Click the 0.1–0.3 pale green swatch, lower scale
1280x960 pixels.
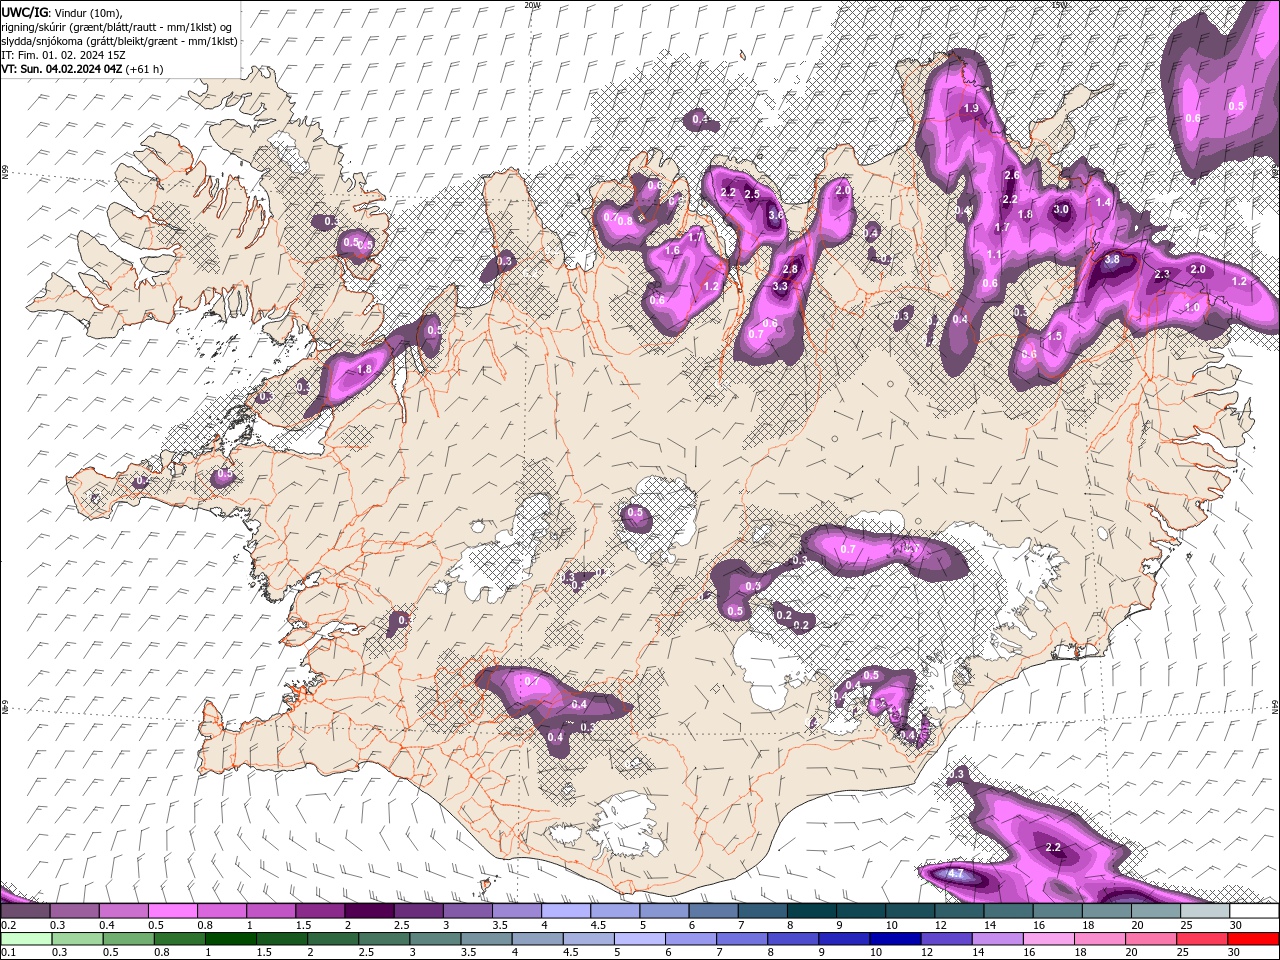[x=25, y=939]
